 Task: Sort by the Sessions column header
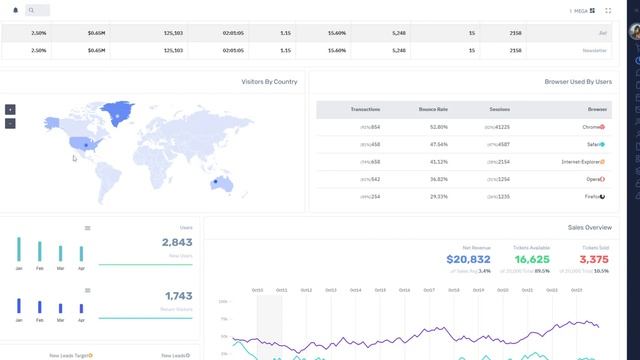[500, 109]
